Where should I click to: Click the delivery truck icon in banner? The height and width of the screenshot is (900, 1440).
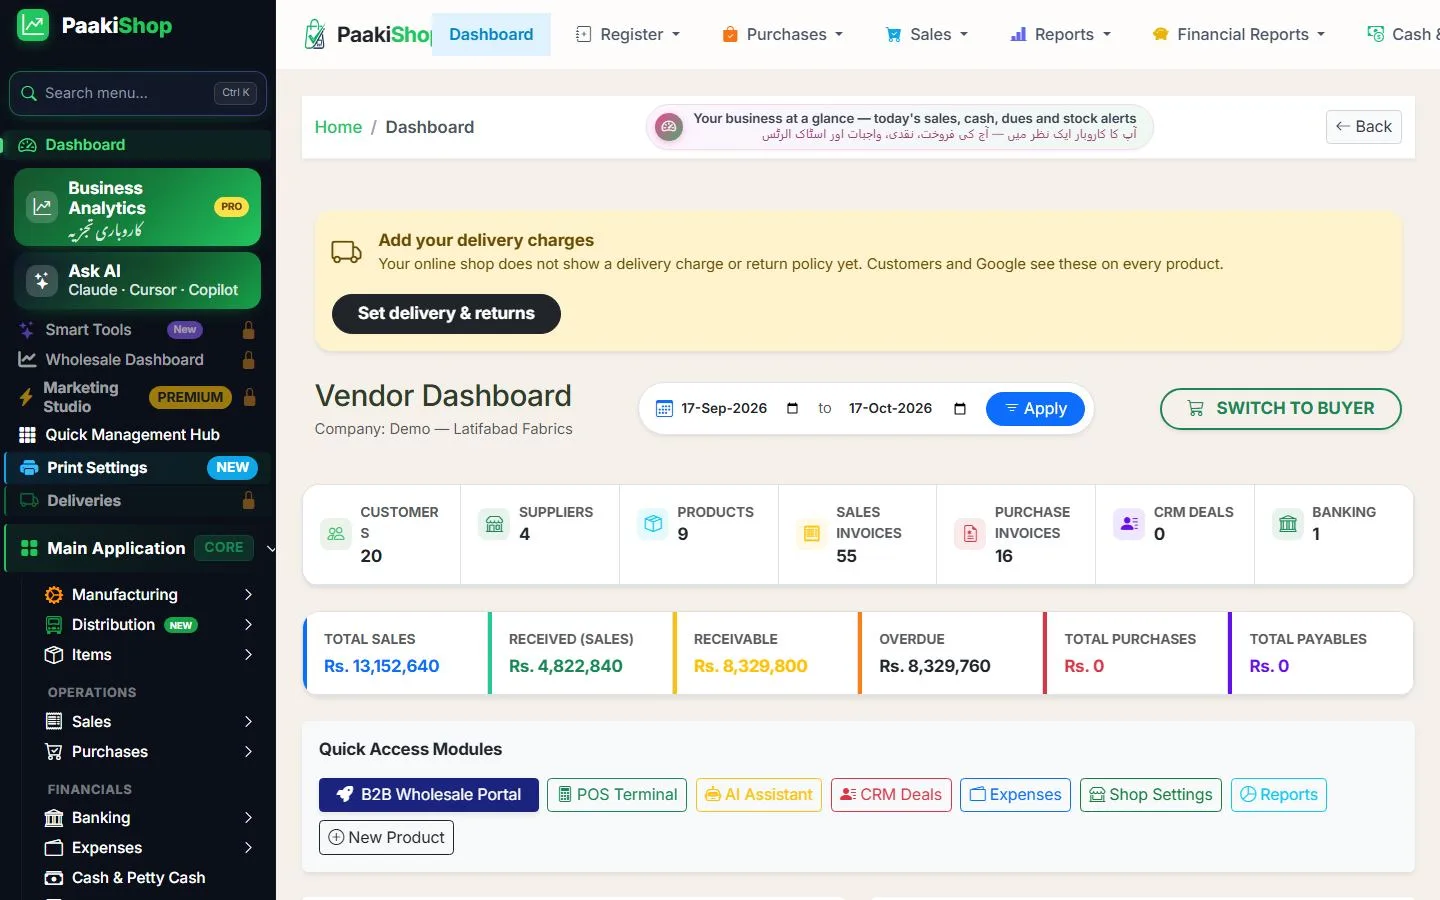pos(346,252)
